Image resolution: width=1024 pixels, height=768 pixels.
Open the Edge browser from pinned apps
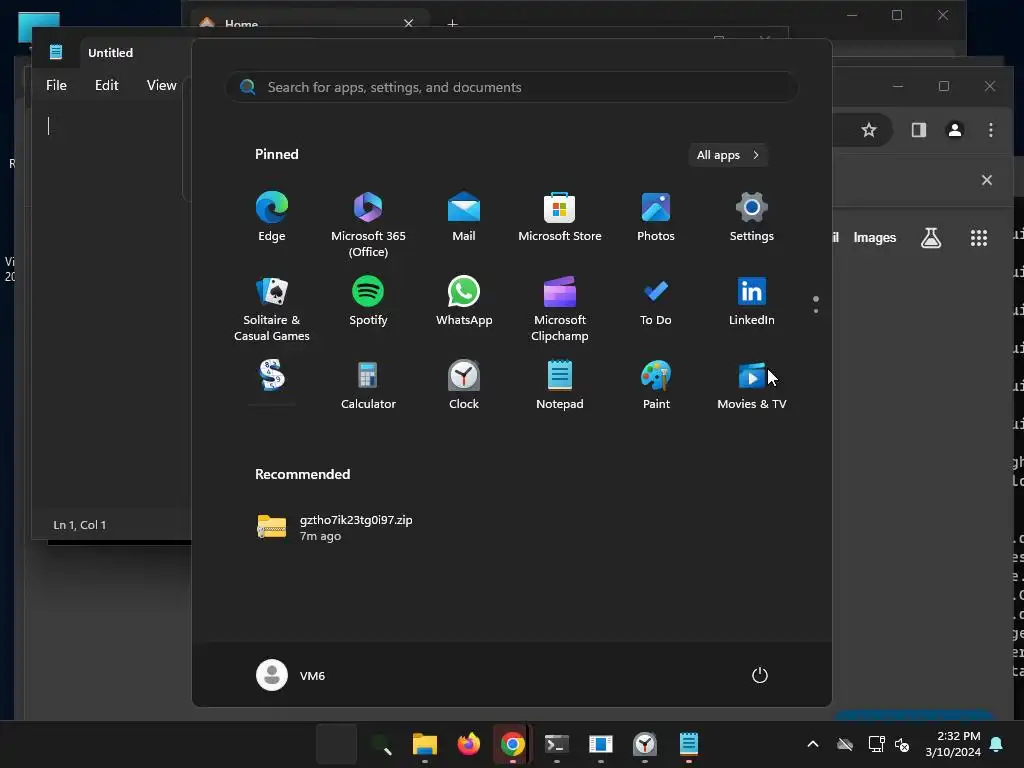tap(272, 217)
